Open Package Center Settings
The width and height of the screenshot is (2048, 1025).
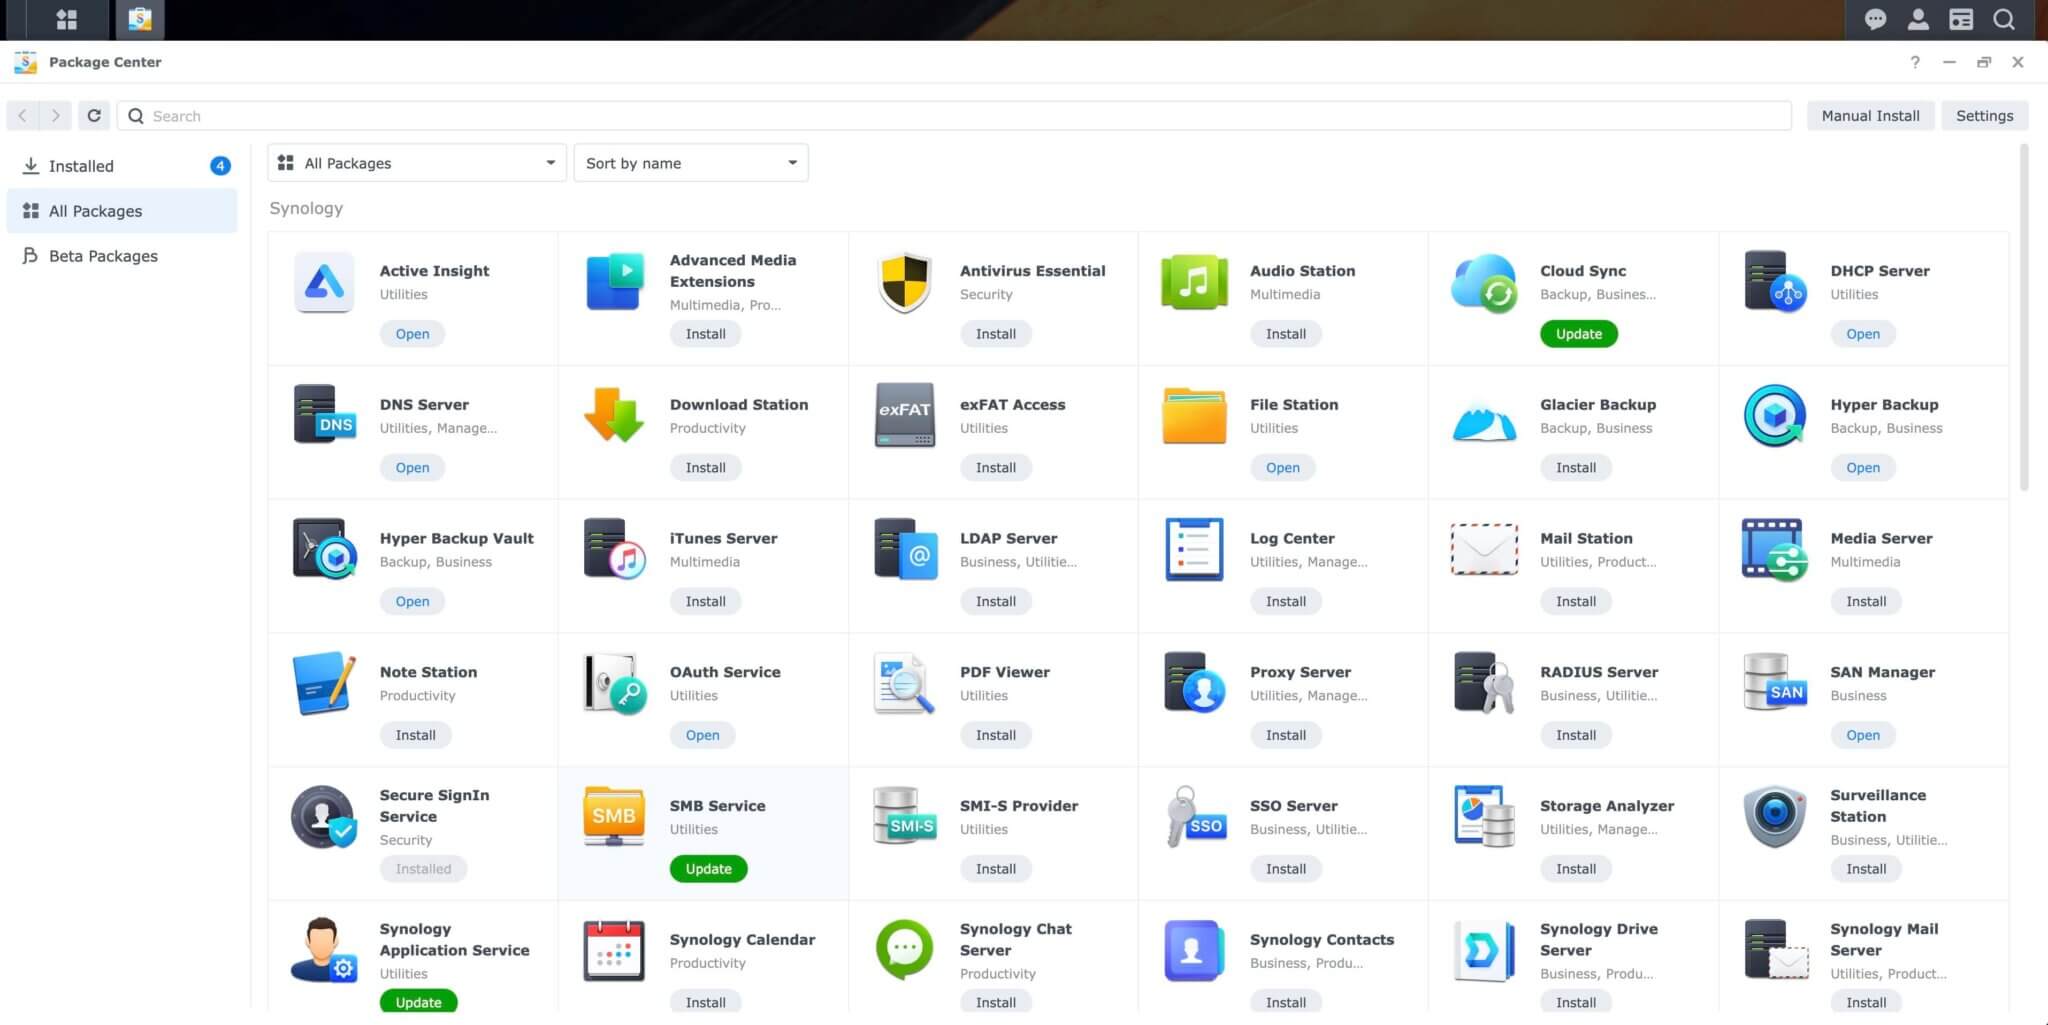pos(1984,116)
